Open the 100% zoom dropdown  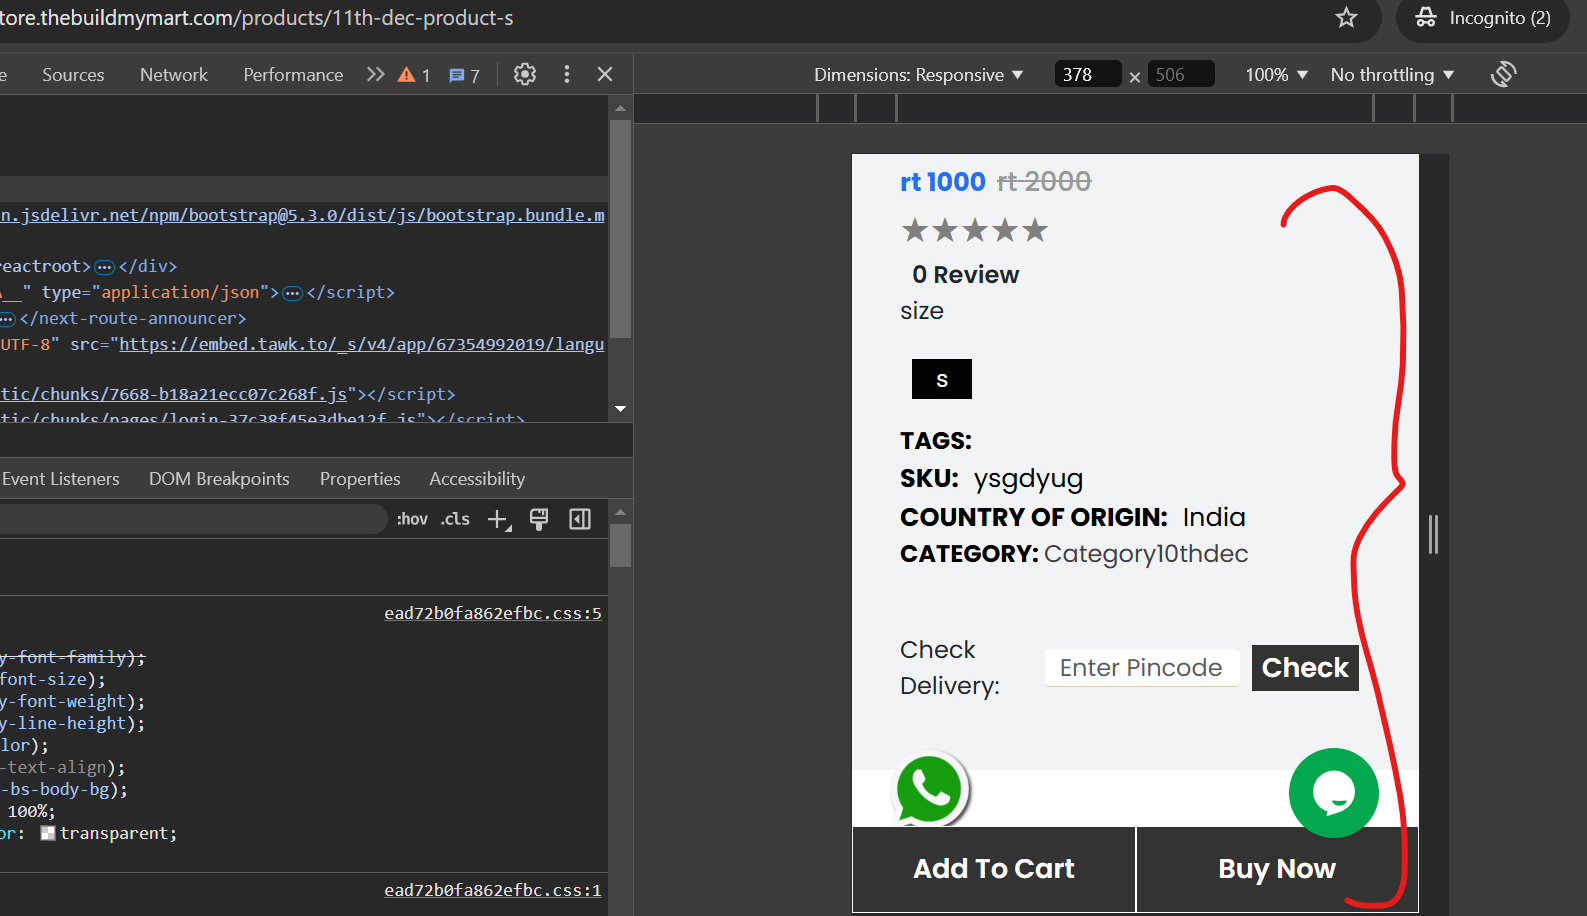point(1276,75)
